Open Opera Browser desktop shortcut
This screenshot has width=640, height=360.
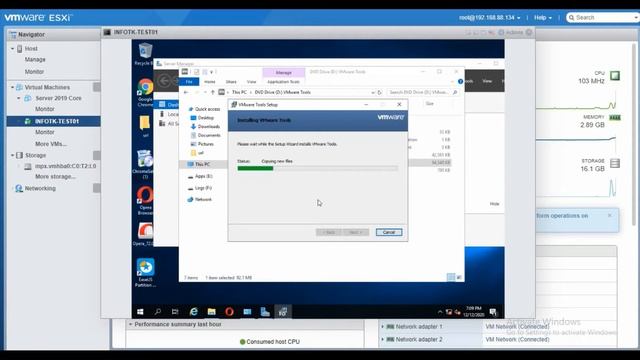coord(145,200)
